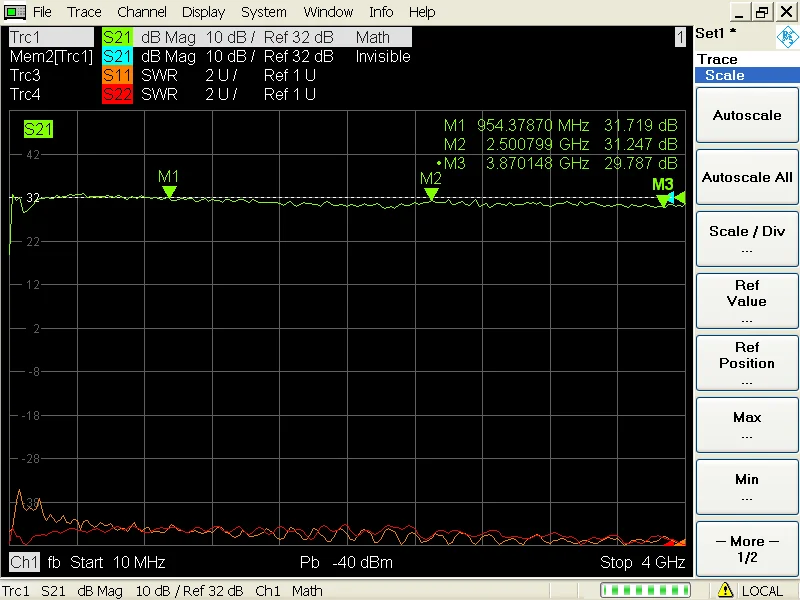This screenshot has width=800, height=600.
Task: Click the red S22 swatch for Trc4
Action: coord(117,95)
